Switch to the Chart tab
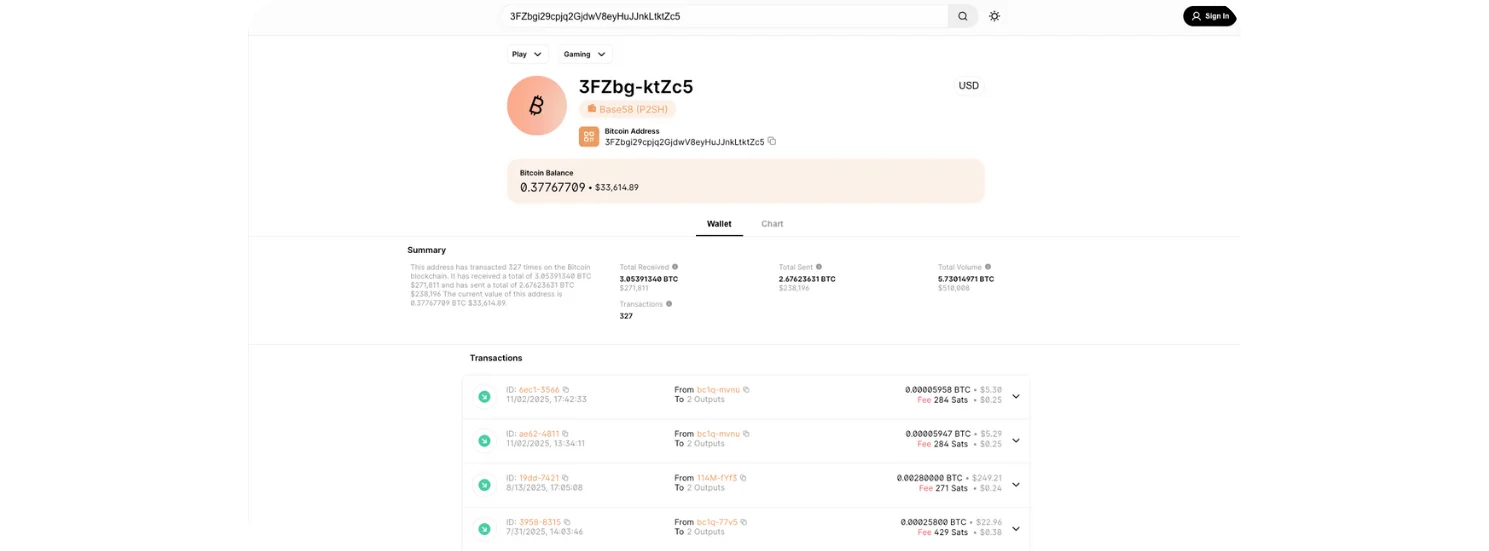 772,224
